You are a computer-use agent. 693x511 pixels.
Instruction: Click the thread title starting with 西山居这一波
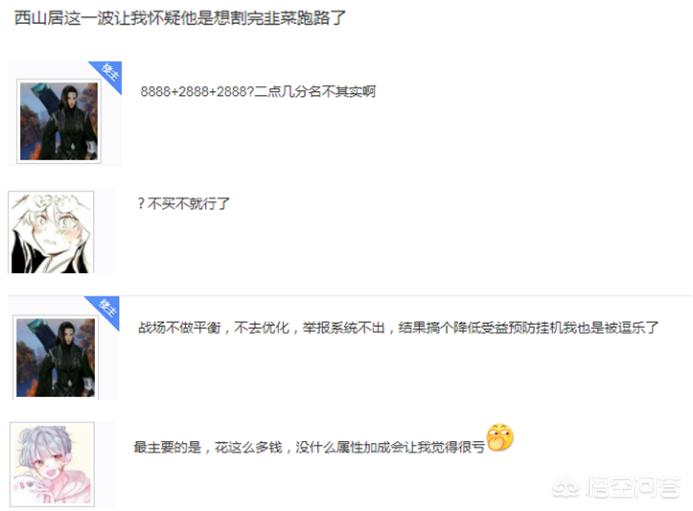pos(180,18)
